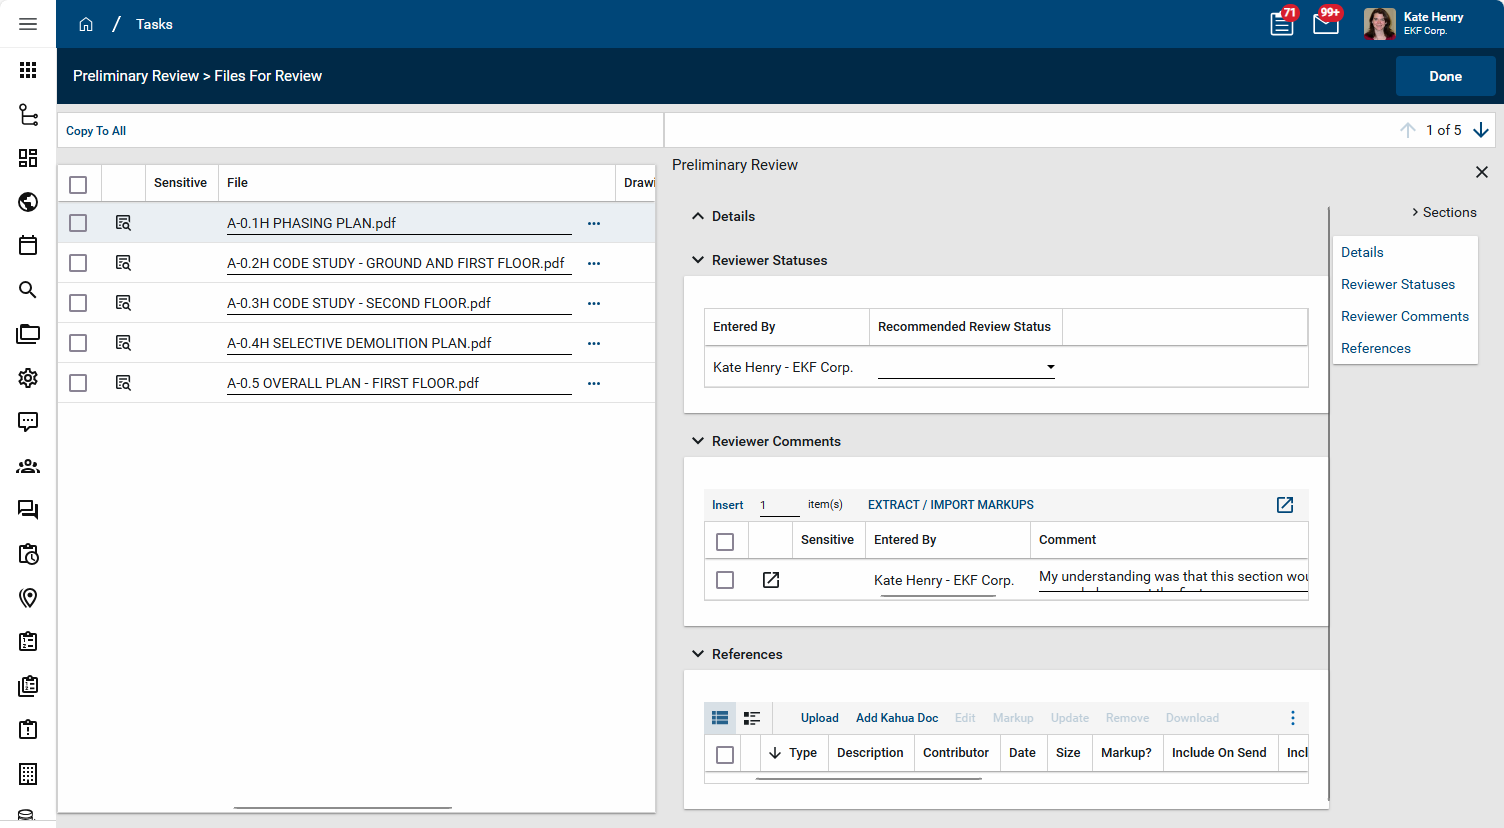Open the Recommended Review Status dropdown
This screenshot has width=1504, height=828.
966,367
